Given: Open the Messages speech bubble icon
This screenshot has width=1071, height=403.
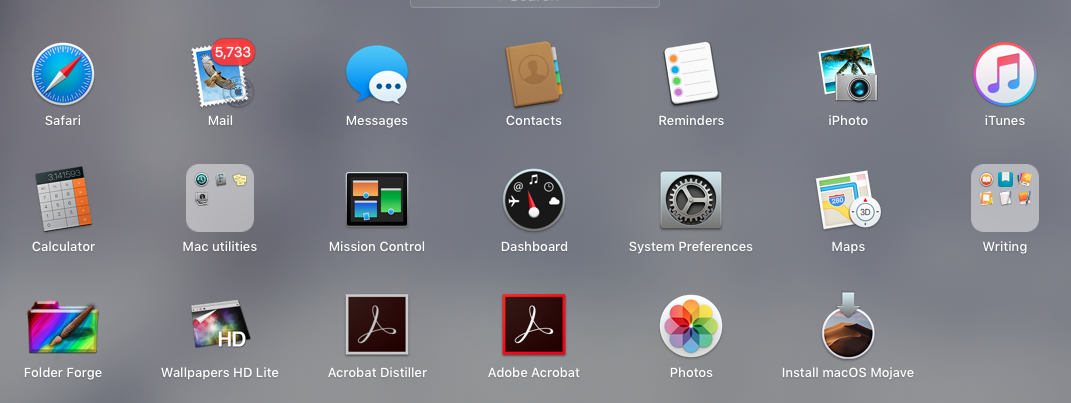Looking at the screenshot, I should pyautogui.click(x=377, y=74).
